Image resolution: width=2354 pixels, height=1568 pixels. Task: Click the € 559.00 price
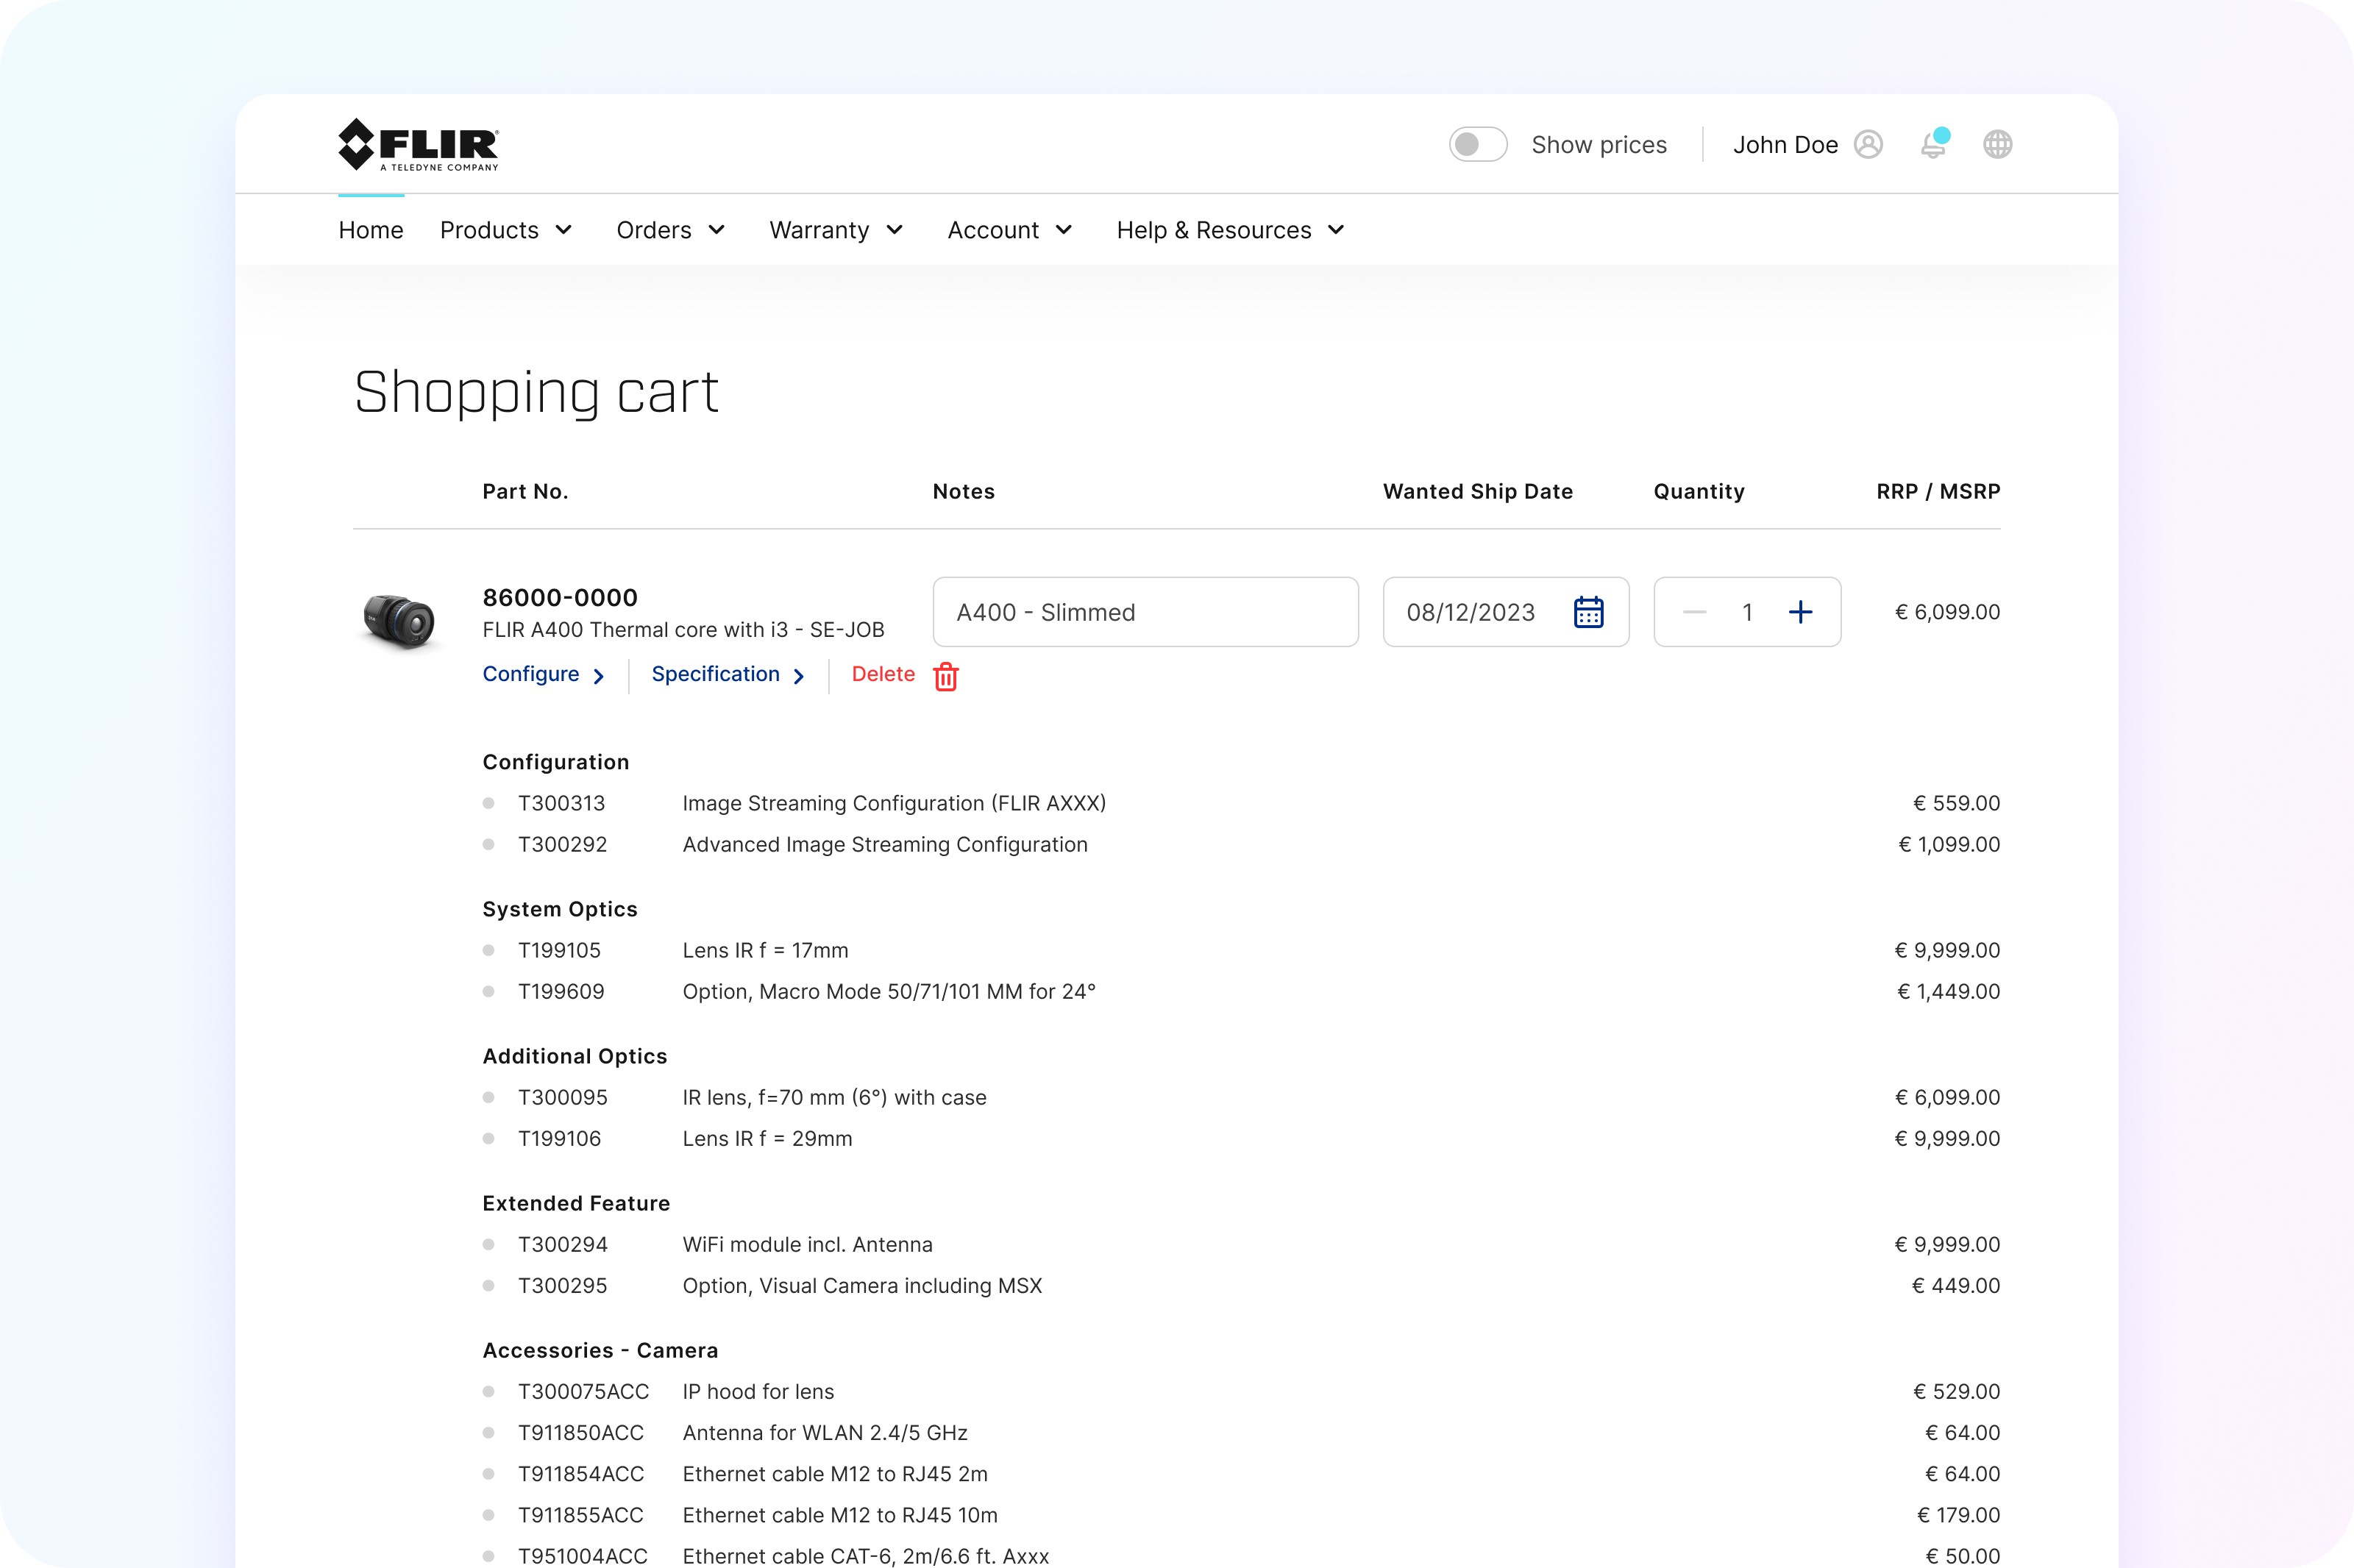tap(1956, 803)
